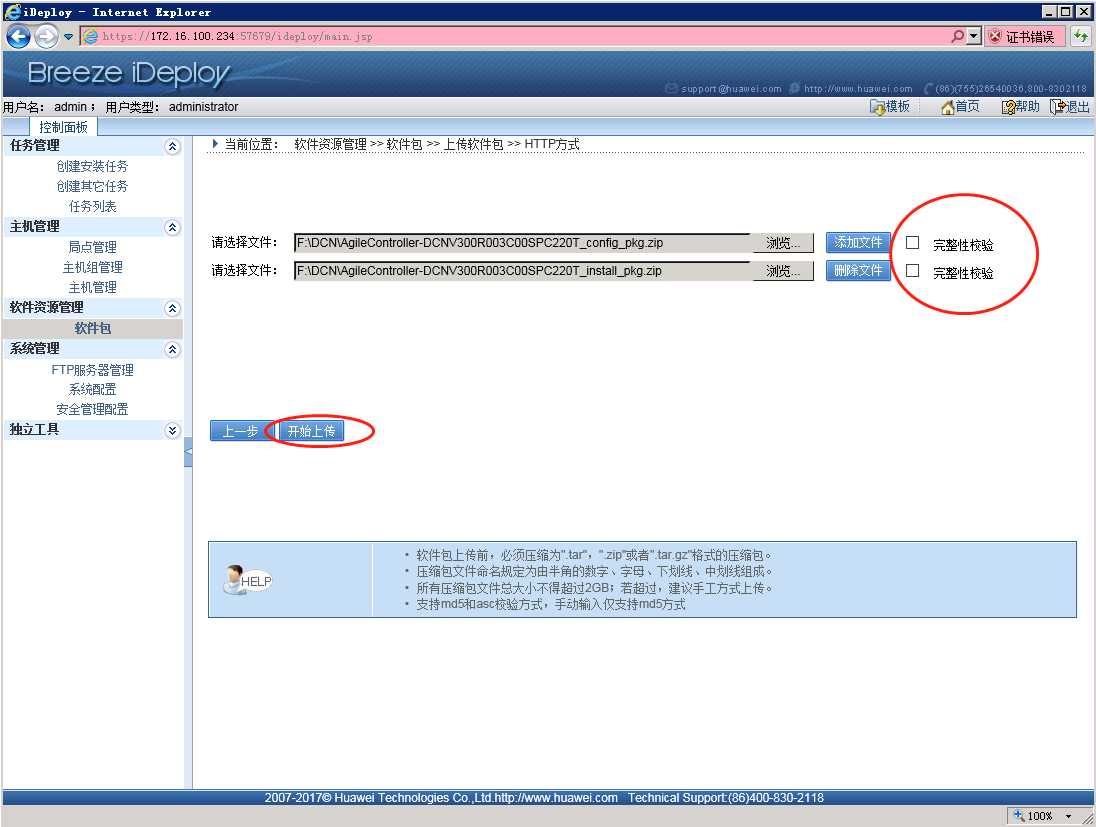Open 系统配置 menu item

tap(92, 389)
